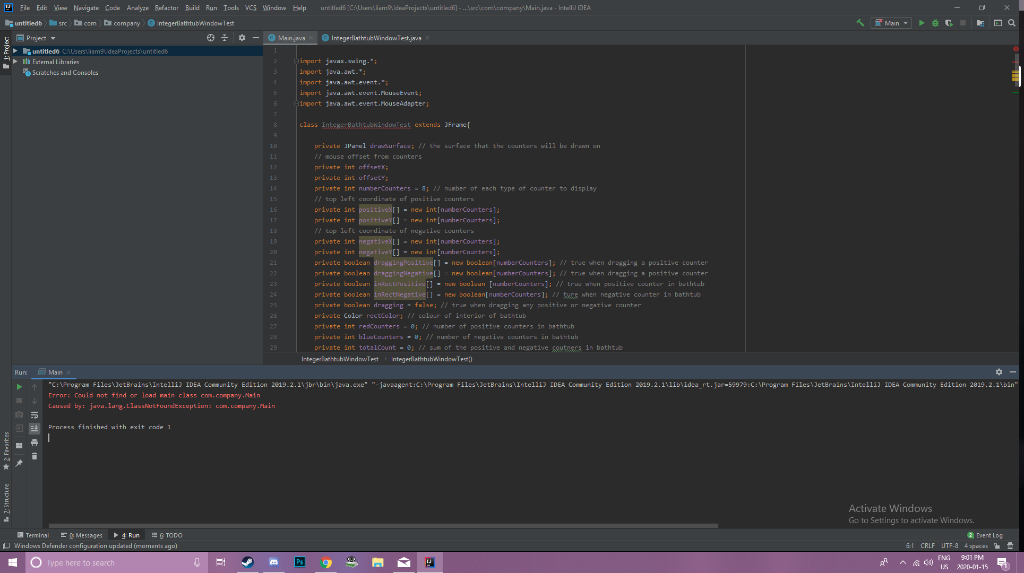
Task: Click Locate/Select Opened File target icon
Action: click(x=210, y=38)
